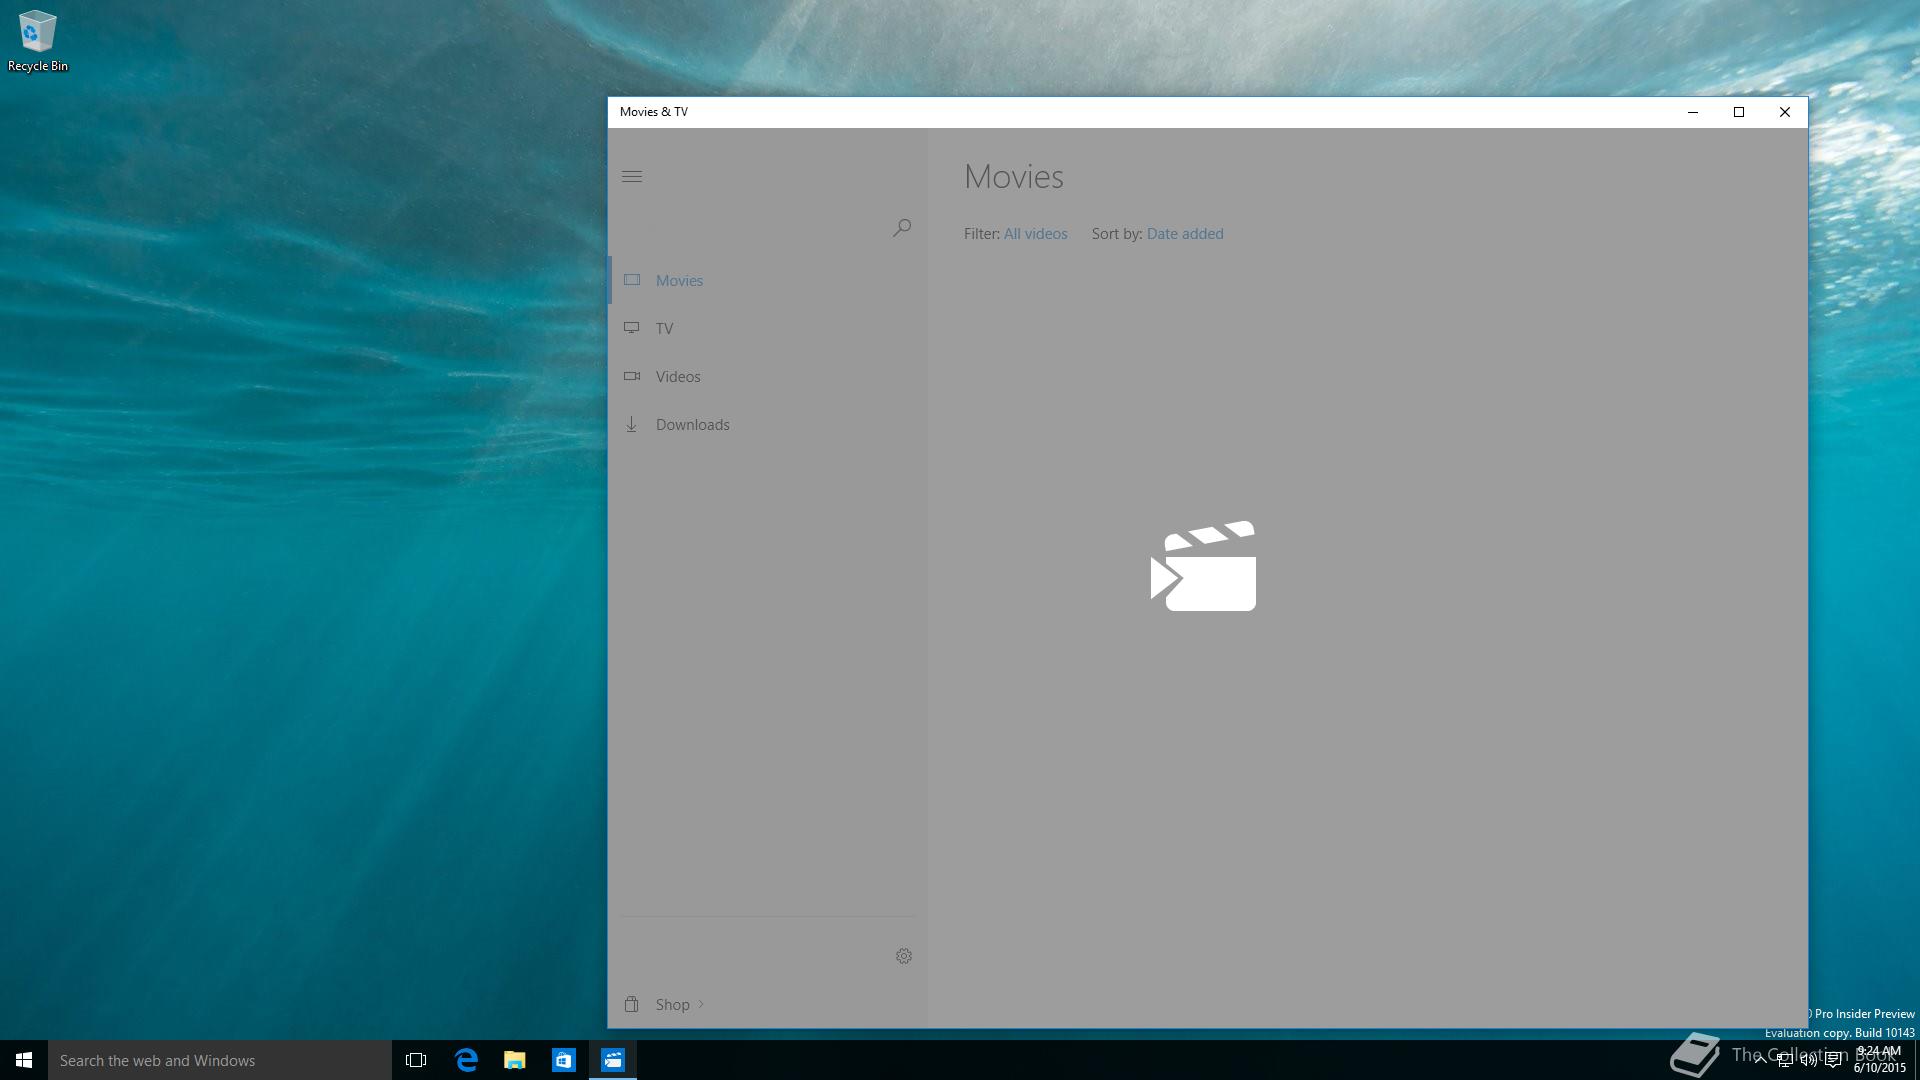This screenshot has height=1080, width=1920.
Task: Open the Shop link
Action: pyautogui.click(x=768, y=1004)
